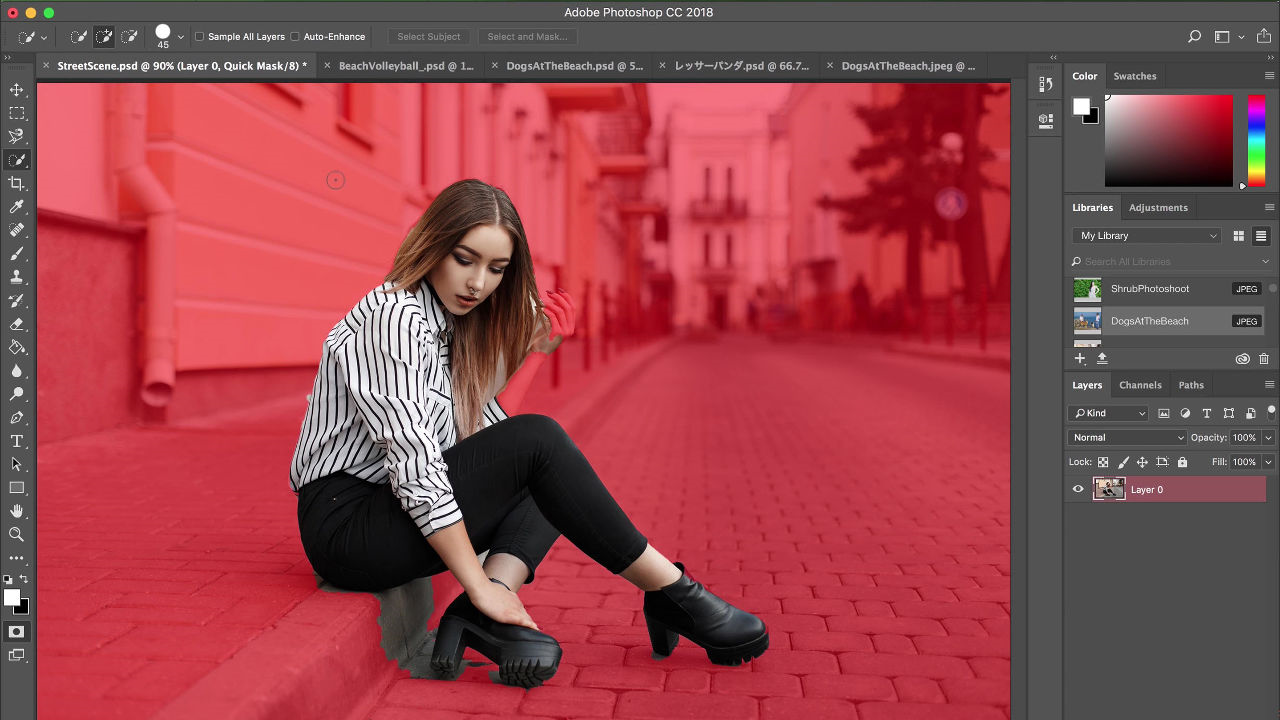Screen dimensions: 1280x720
Task: Select the Clone Stamp tool
Action: click(17, 277)
